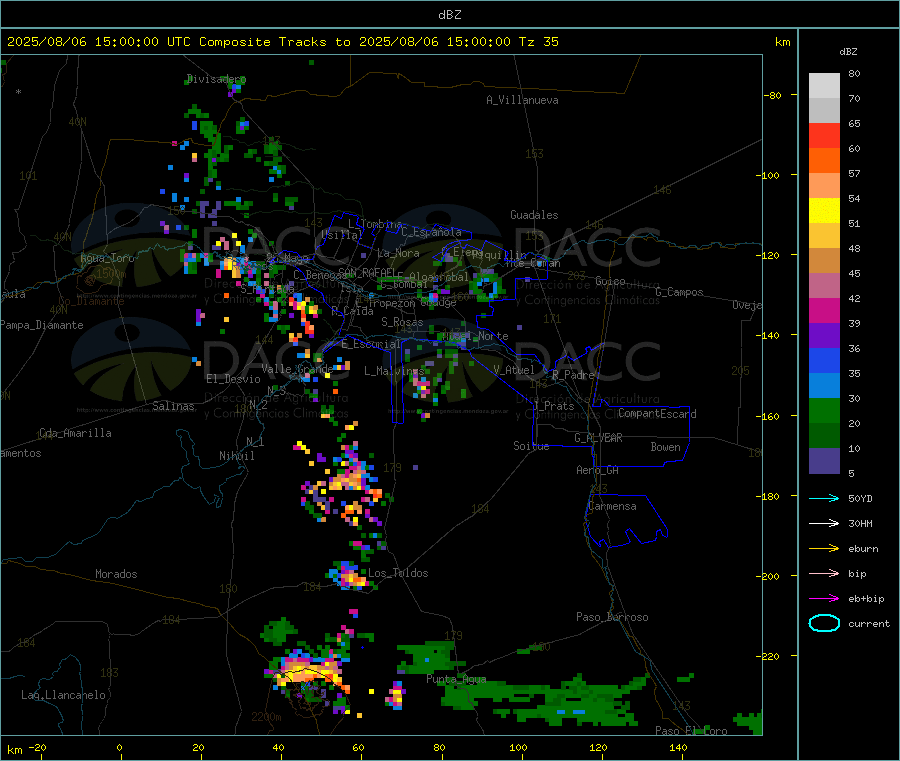
Task: Click the 'Salinas' map label
Action: tap(173, 406)
